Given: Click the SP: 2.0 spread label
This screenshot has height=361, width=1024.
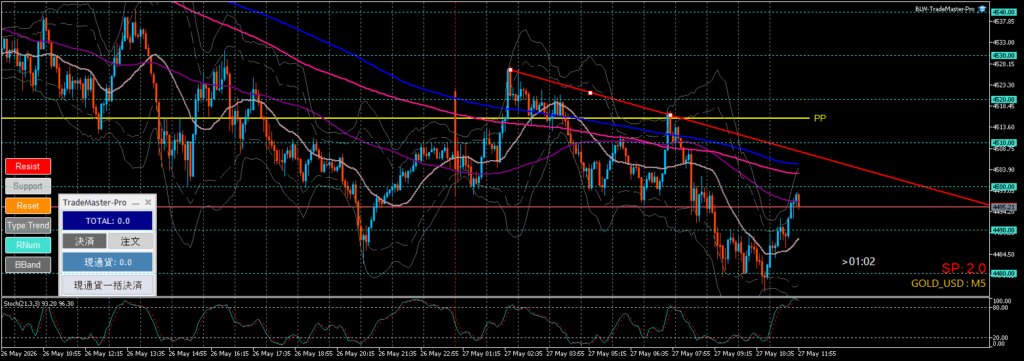Looking at the screenshot, I should pos(964,268).
